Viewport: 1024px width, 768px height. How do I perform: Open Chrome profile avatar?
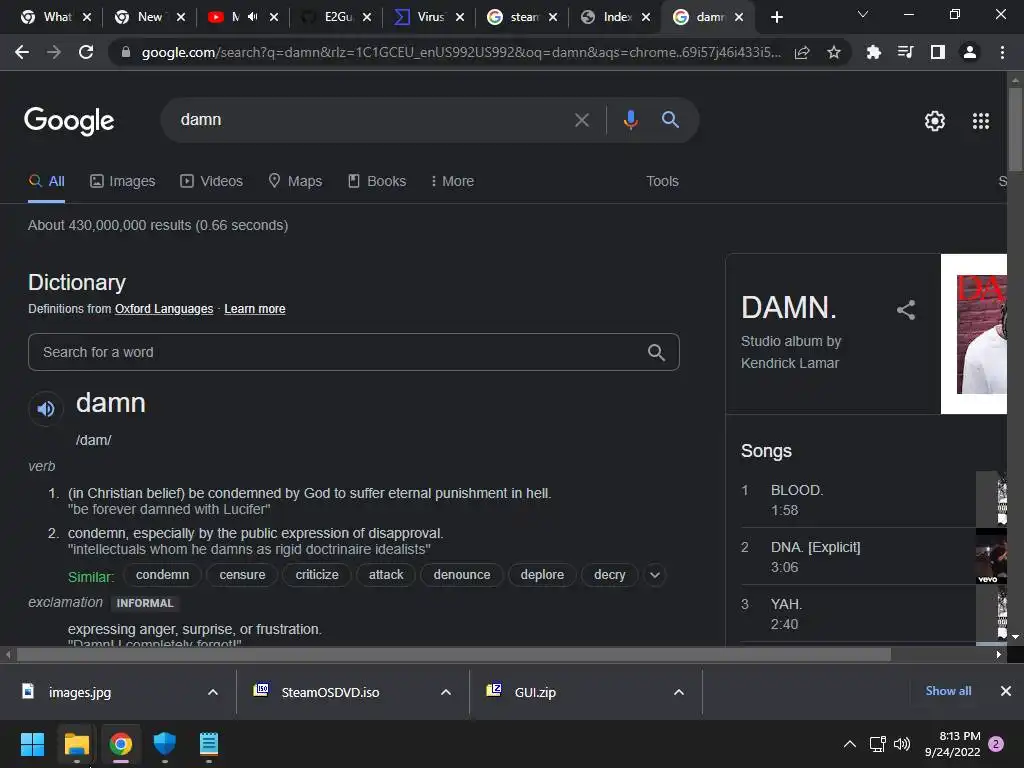coord(970,52)
